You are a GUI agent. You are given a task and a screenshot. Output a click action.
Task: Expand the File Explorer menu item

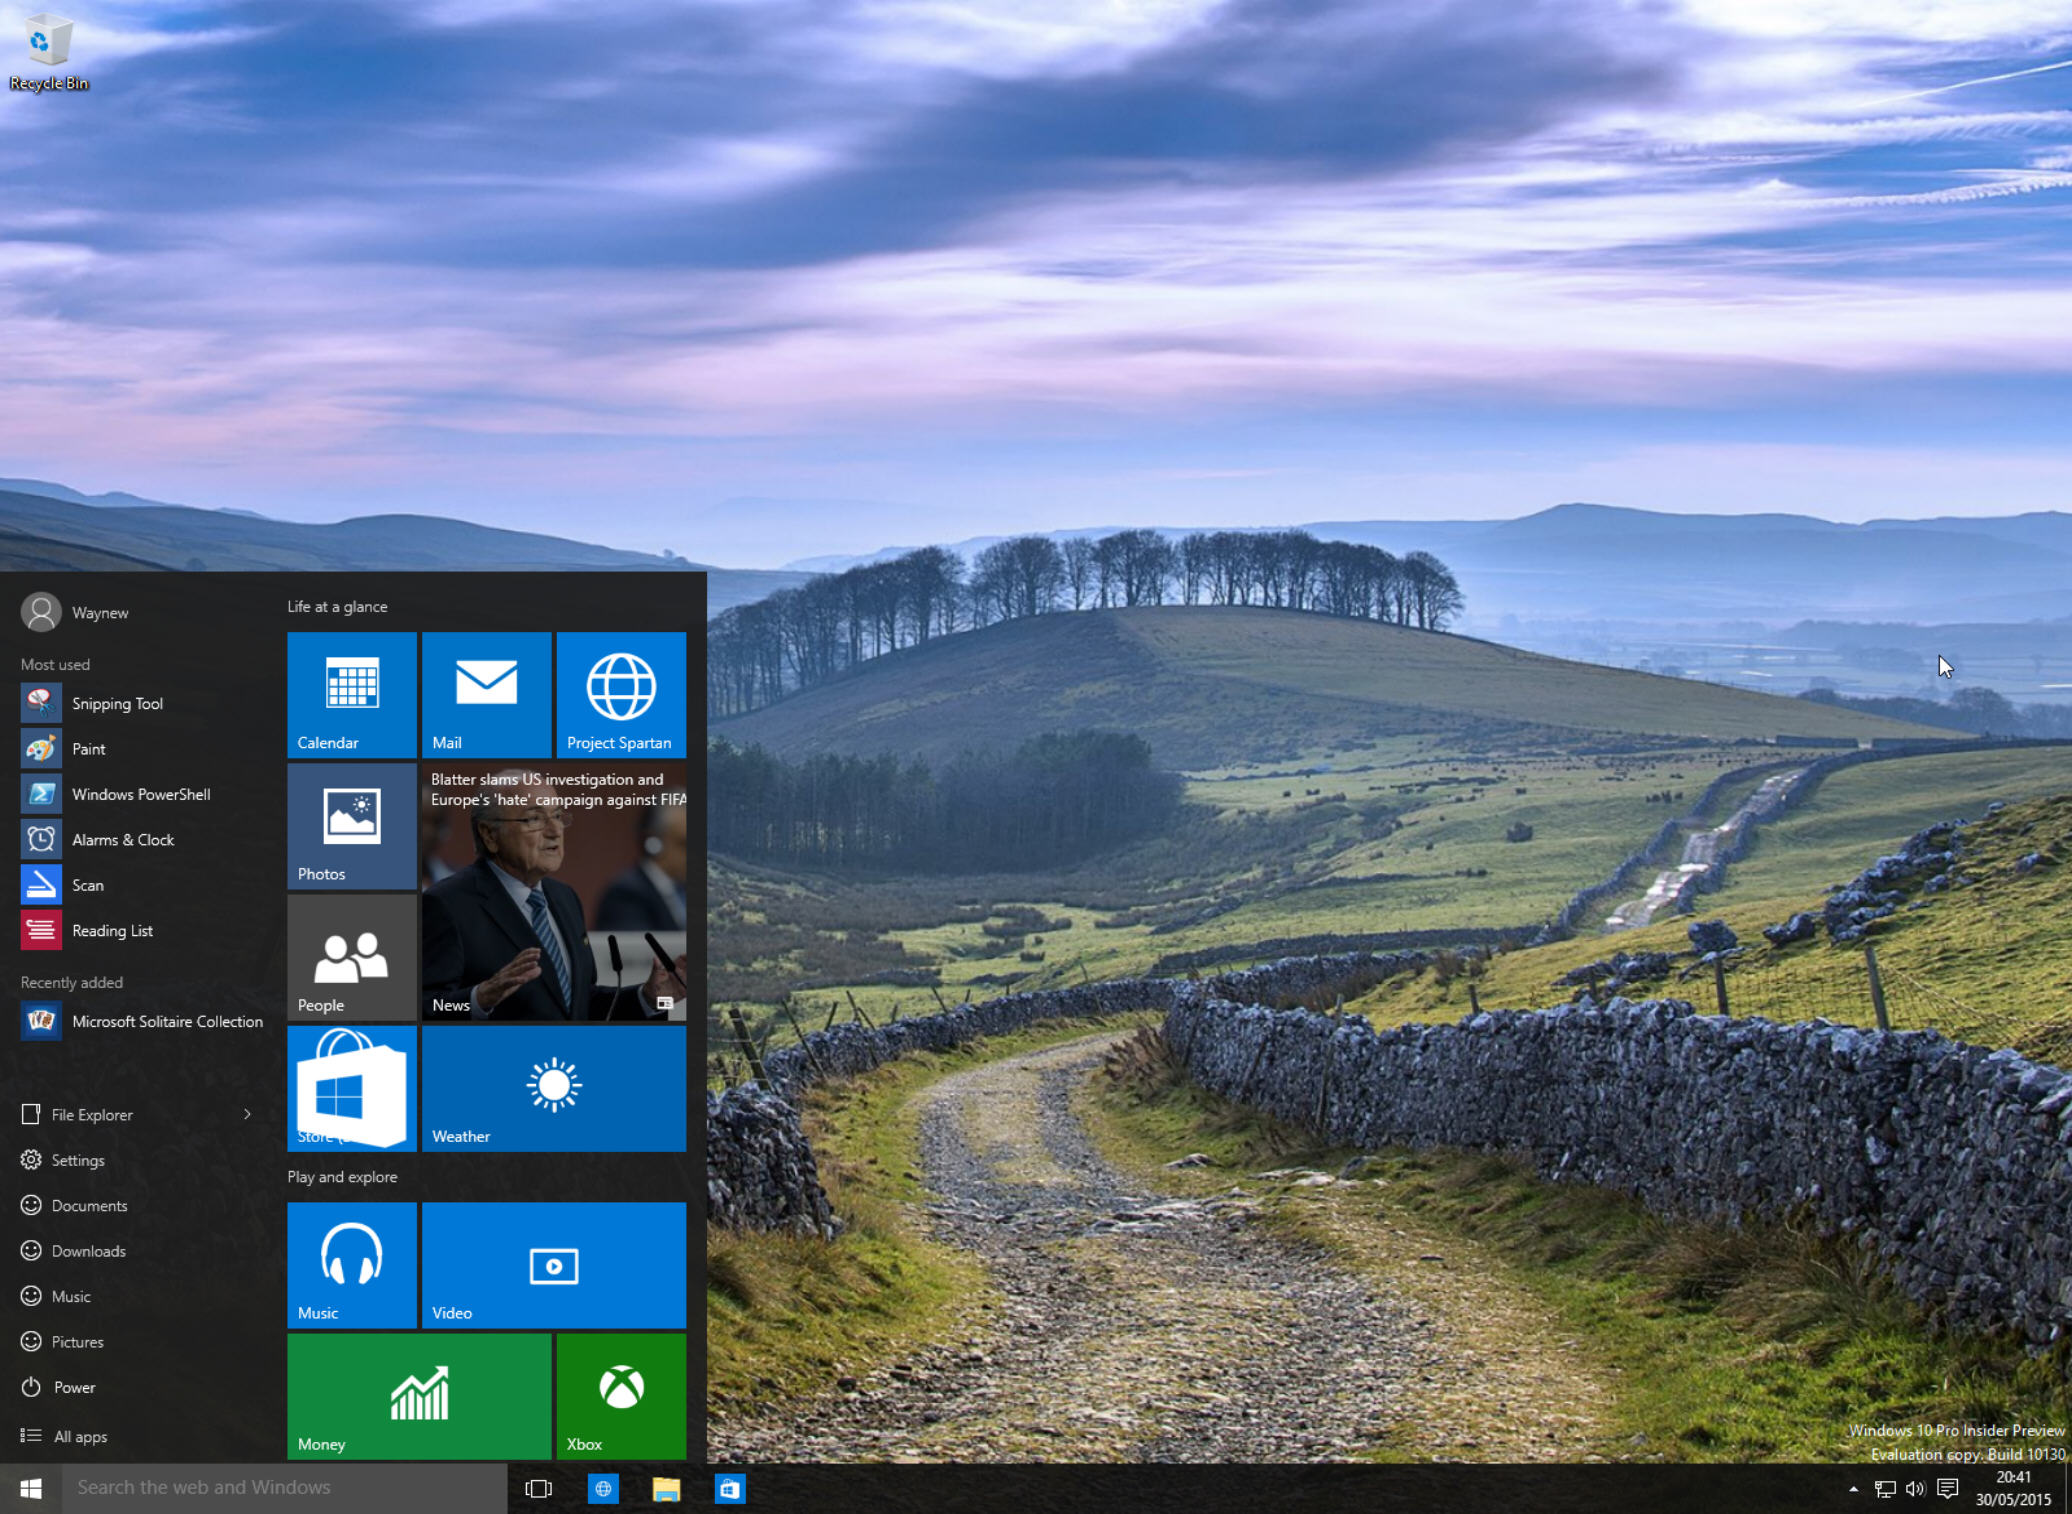tap(251, 1113)
